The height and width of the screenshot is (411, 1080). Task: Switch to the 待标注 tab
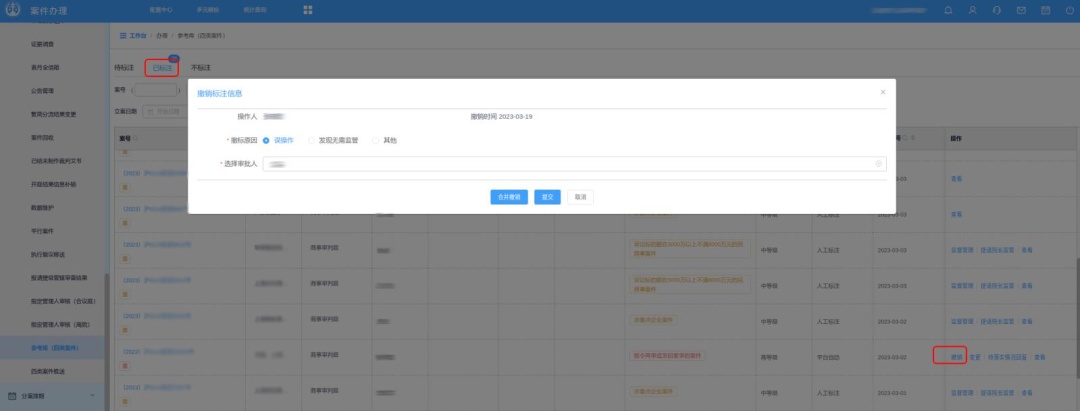(x=124, y=68)
